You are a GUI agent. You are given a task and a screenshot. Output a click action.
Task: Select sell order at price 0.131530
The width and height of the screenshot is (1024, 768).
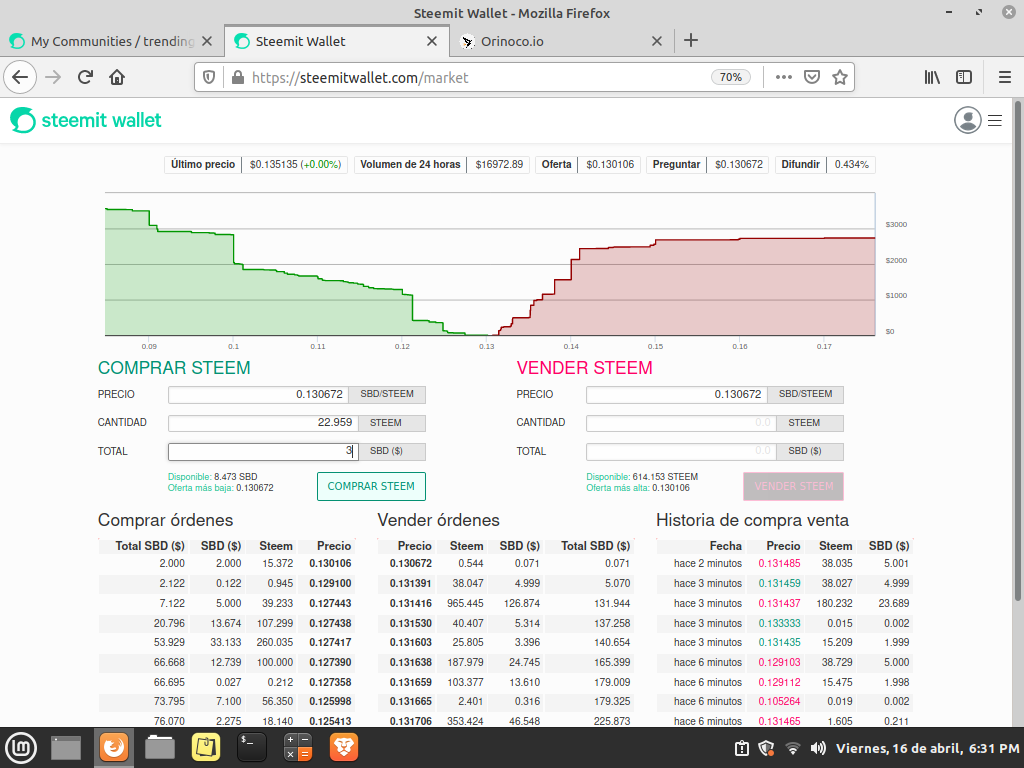pos(505,623)
